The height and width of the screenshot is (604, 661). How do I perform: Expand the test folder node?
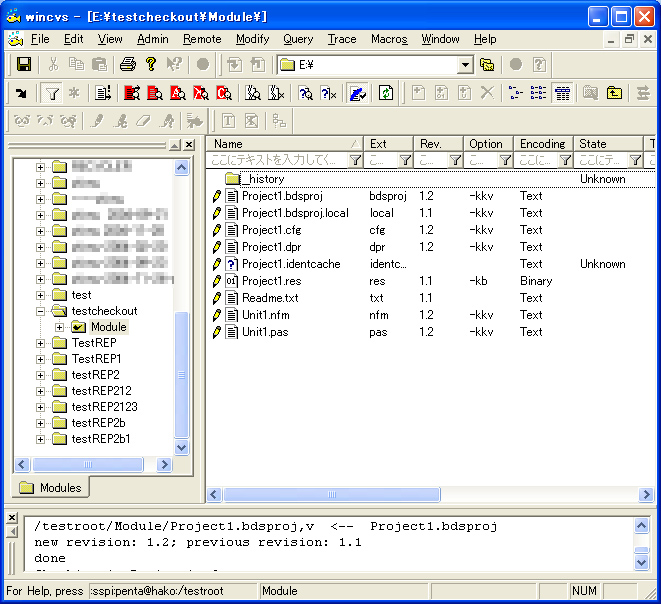40,295
